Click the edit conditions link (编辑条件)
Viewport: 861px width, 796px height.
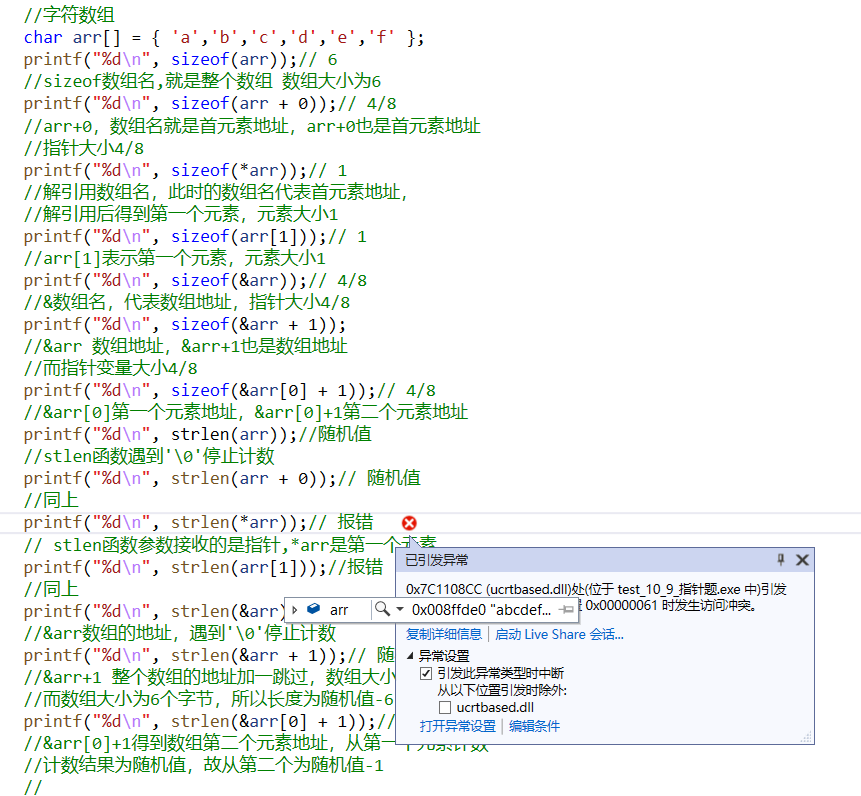coord(534,726)
